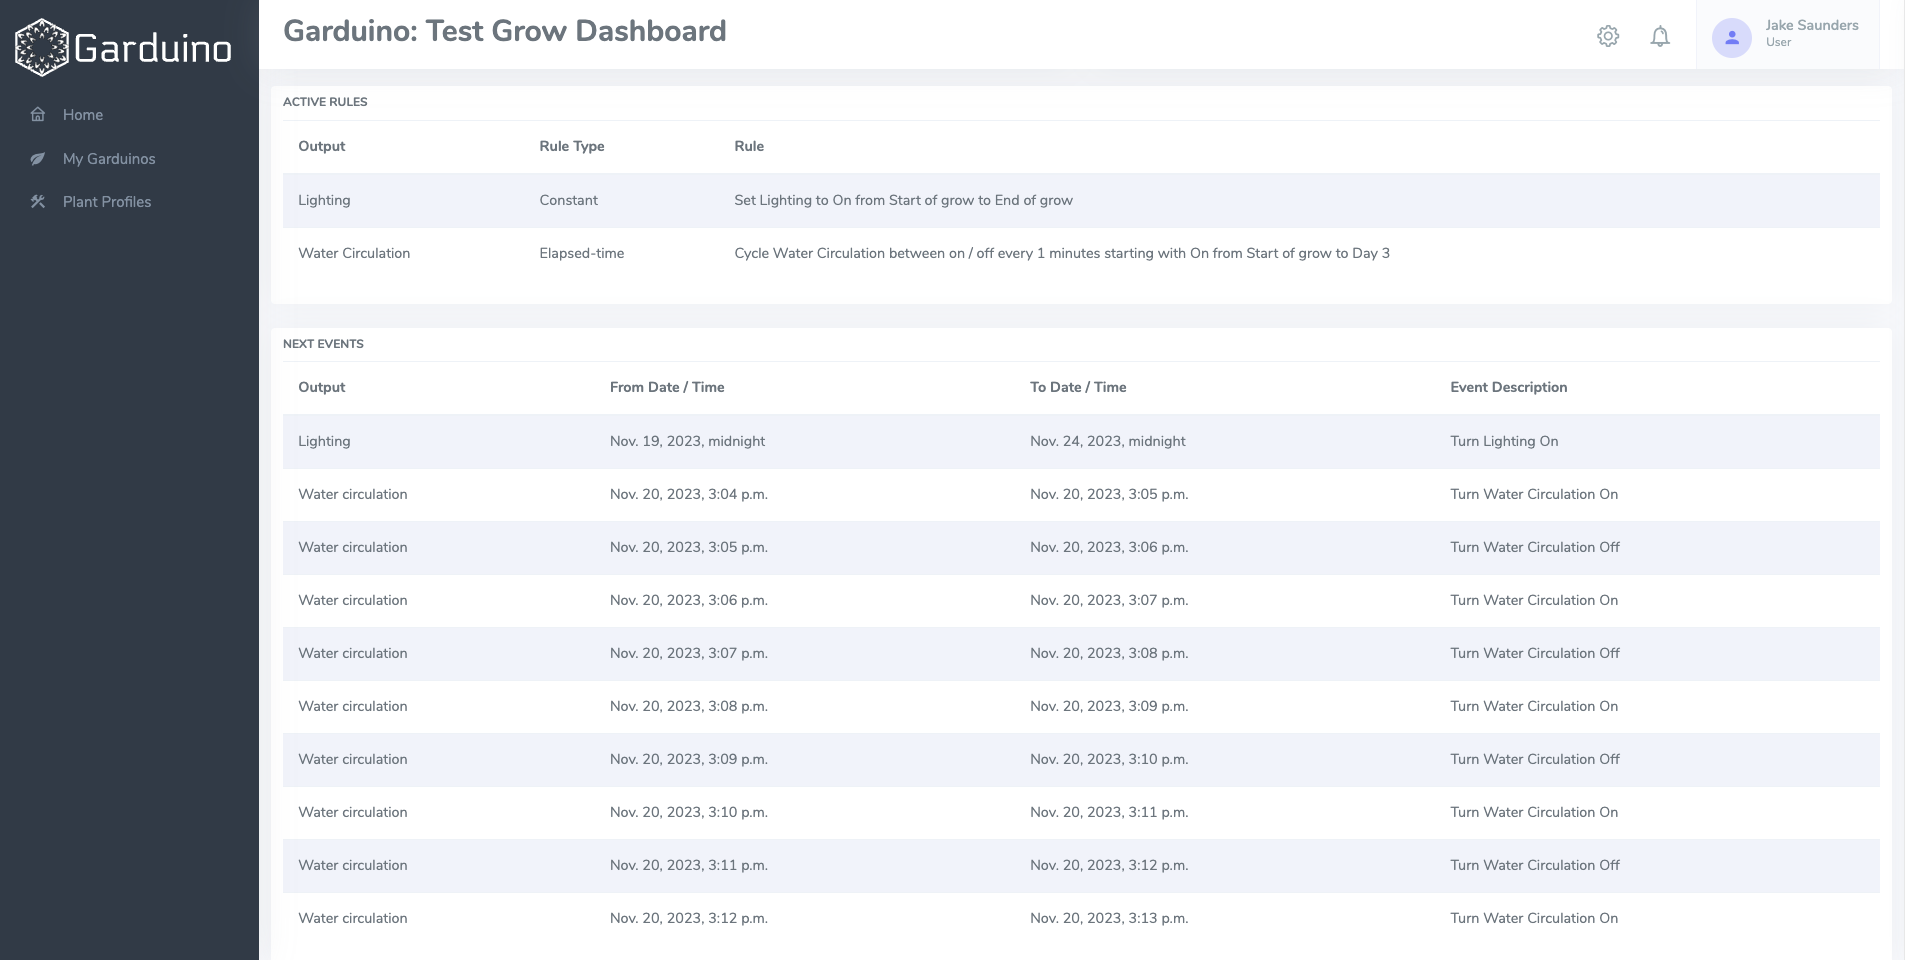1905x960 pixels.
Task: Click the user avatar icon
Action: tap(1731, 38)
